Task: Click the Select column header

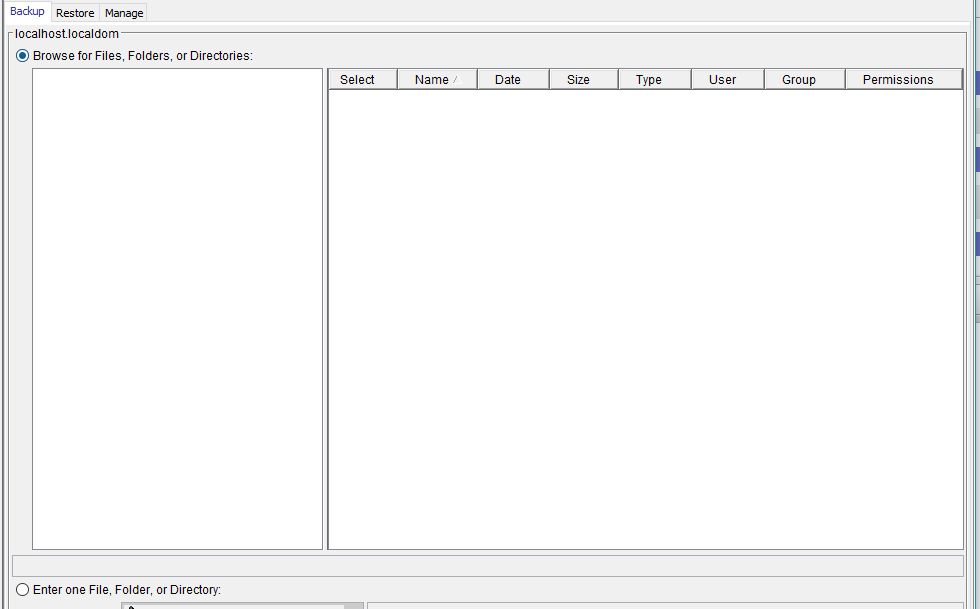Action: pyautogui.click(x=361, y=79)
